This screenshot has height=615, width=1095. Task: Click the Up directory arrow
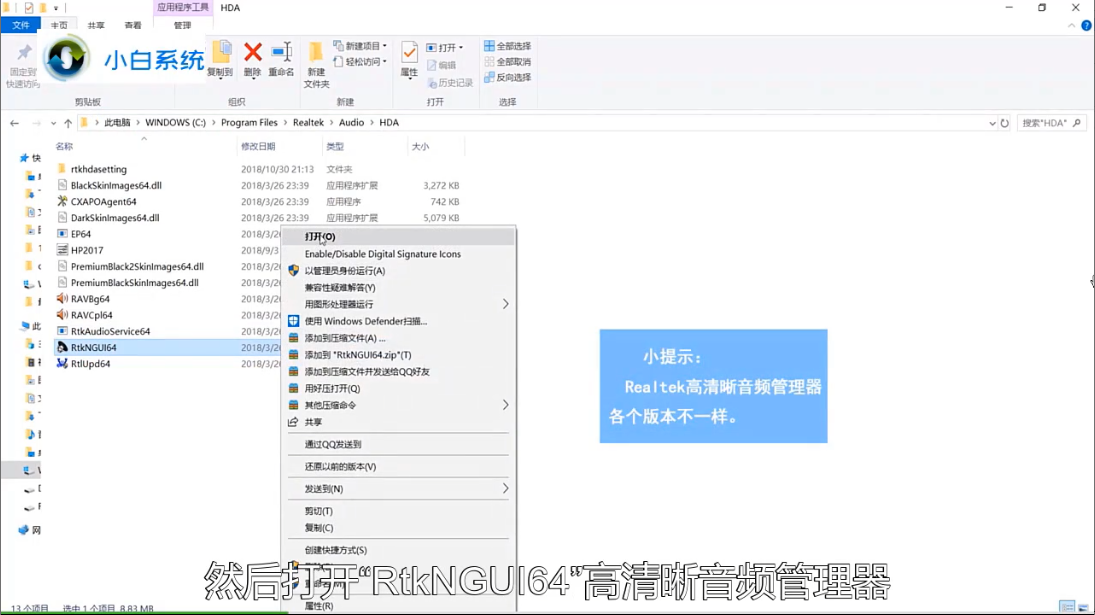(x=68, y=123)
